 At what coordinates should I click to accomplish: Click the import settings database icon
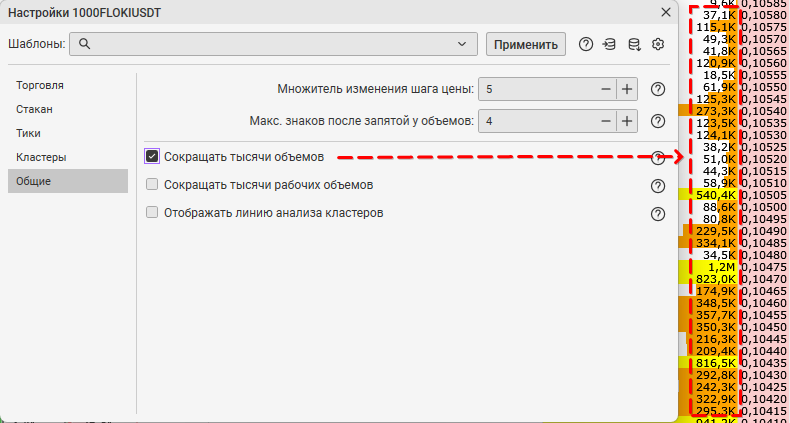609,44
